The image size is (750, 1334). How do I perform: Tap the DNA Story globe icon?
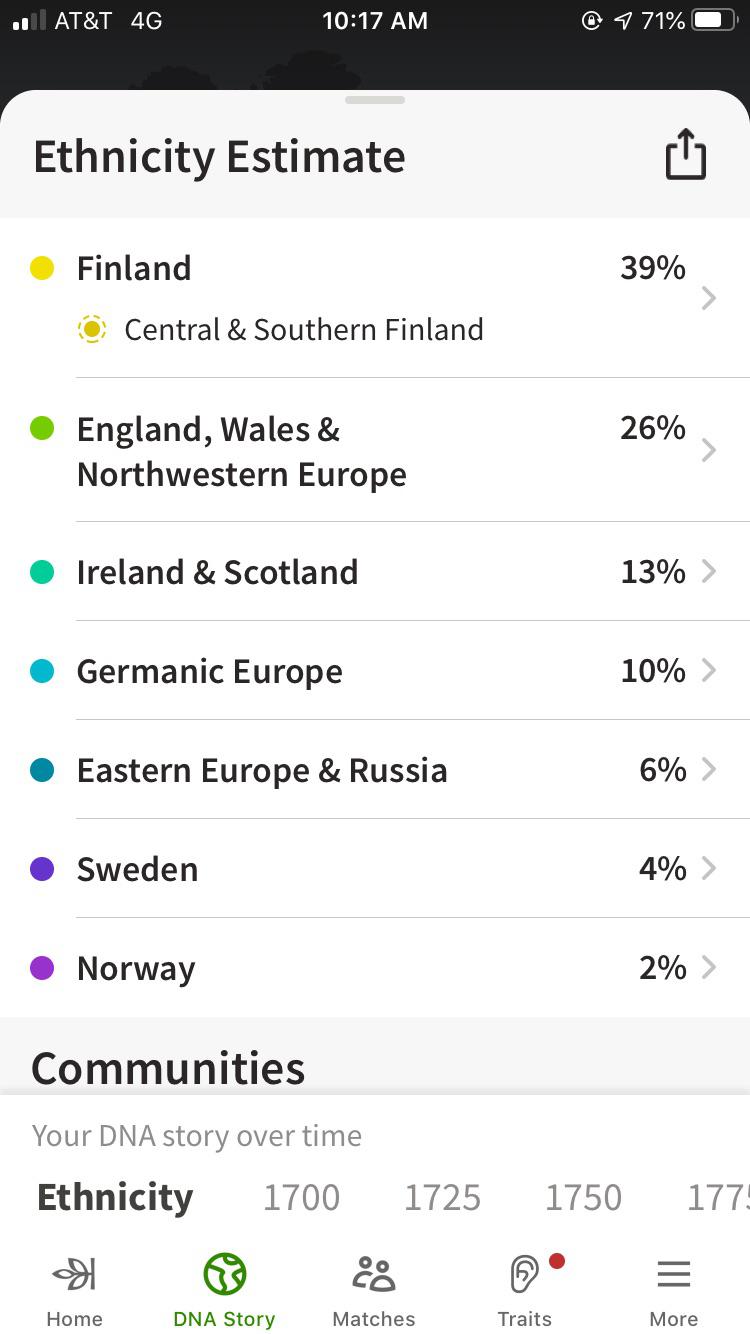coord(224,1275)
